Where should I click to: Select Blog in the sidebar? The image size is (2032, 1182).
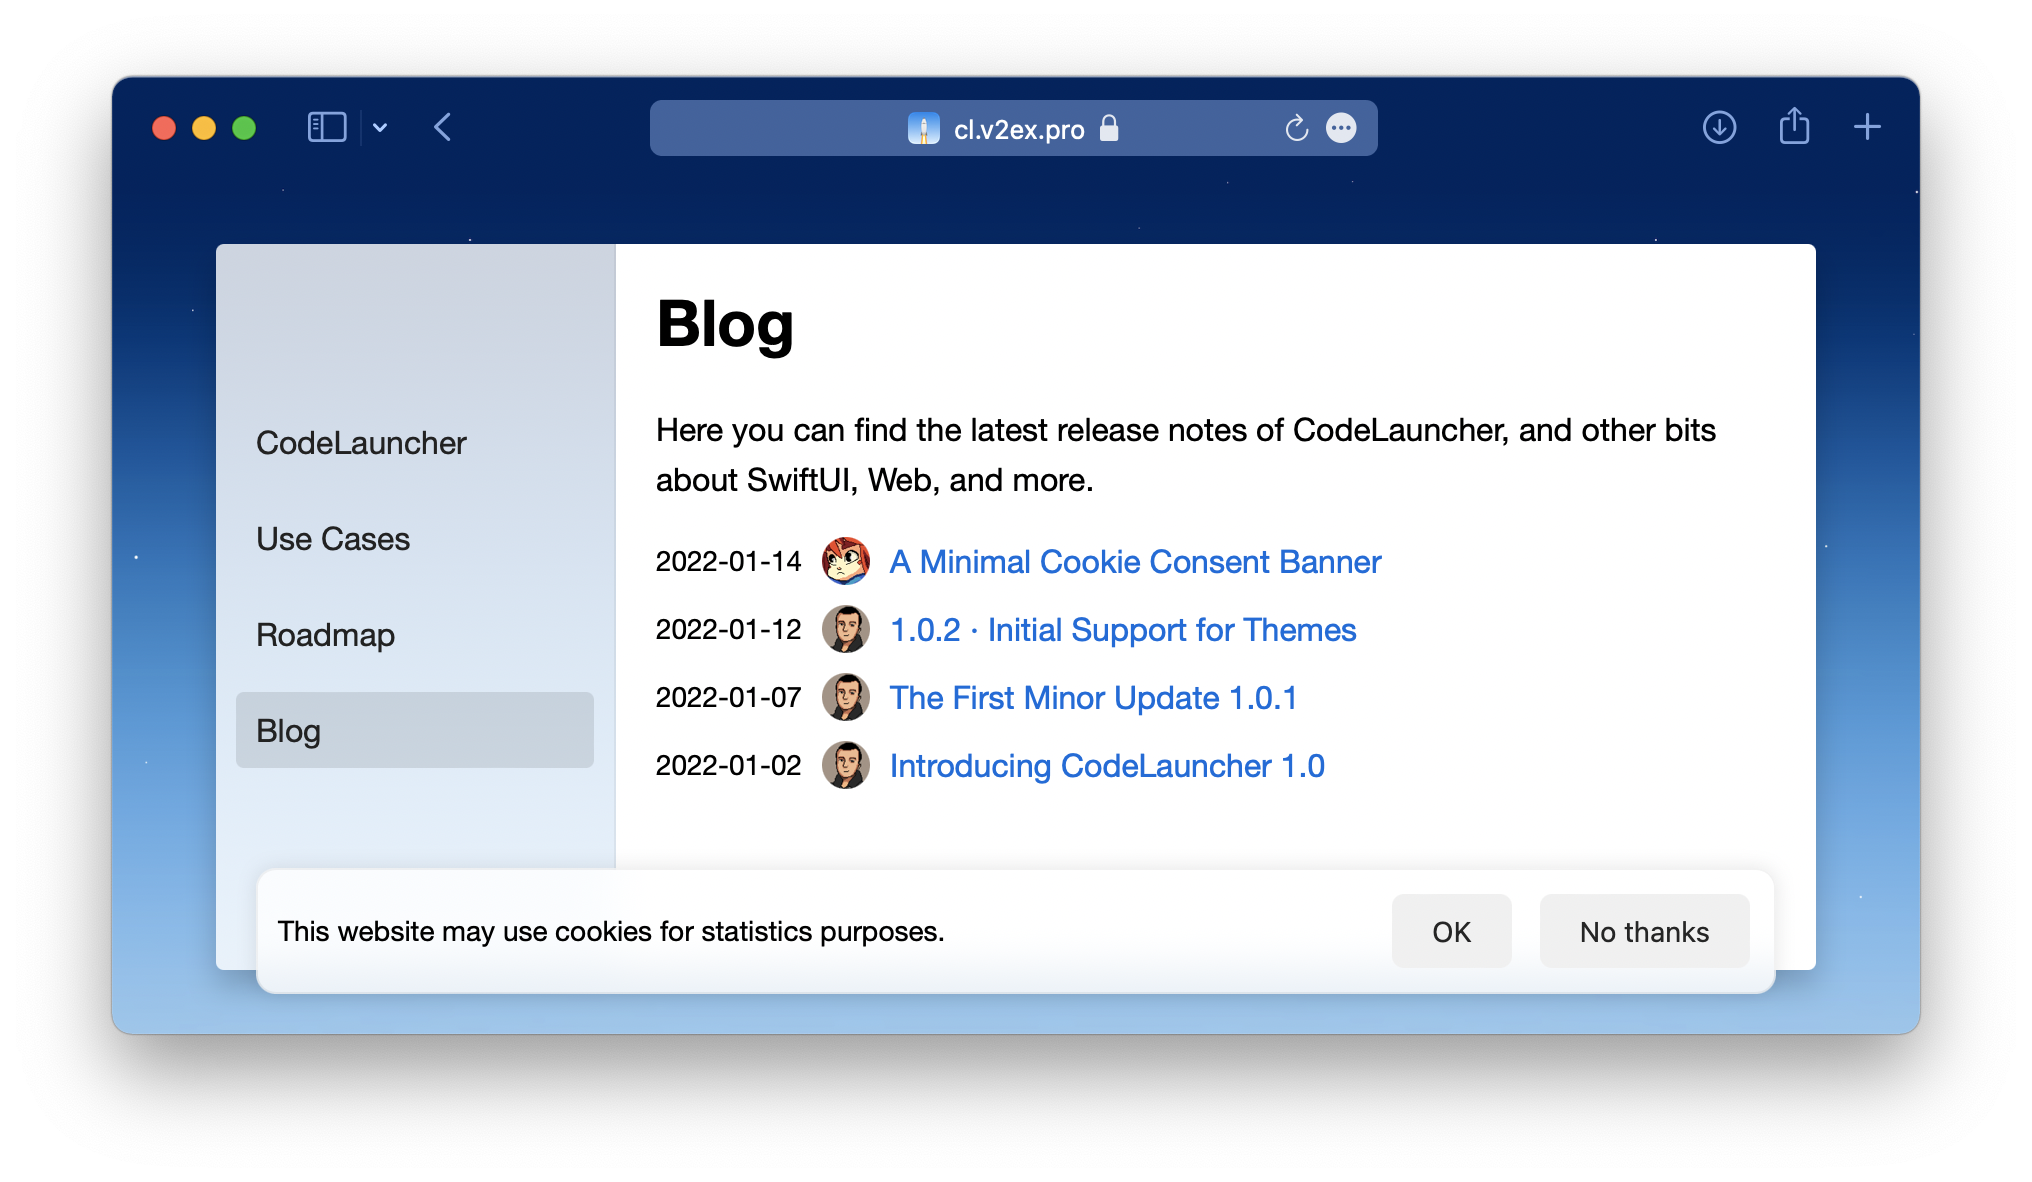pos(414,730)
